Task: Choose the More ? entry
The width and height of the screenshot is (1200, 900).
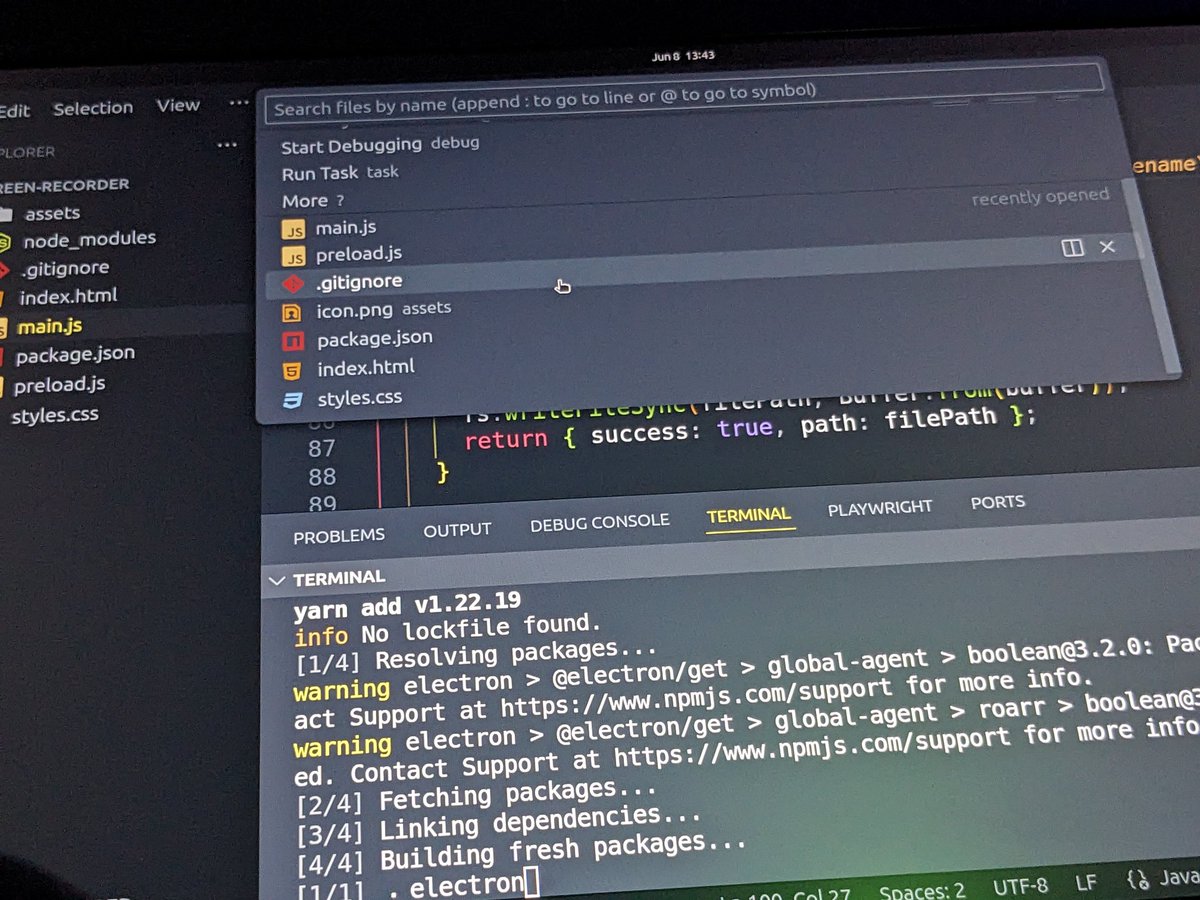Action: pos(313,200)
